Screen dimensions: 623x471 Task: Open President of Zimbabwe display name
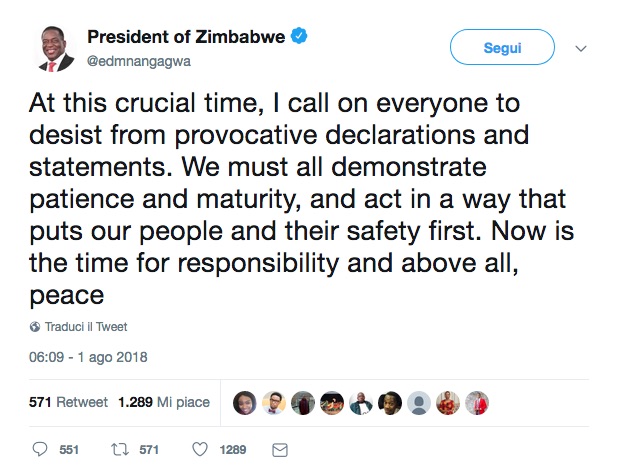click(186, 37)
